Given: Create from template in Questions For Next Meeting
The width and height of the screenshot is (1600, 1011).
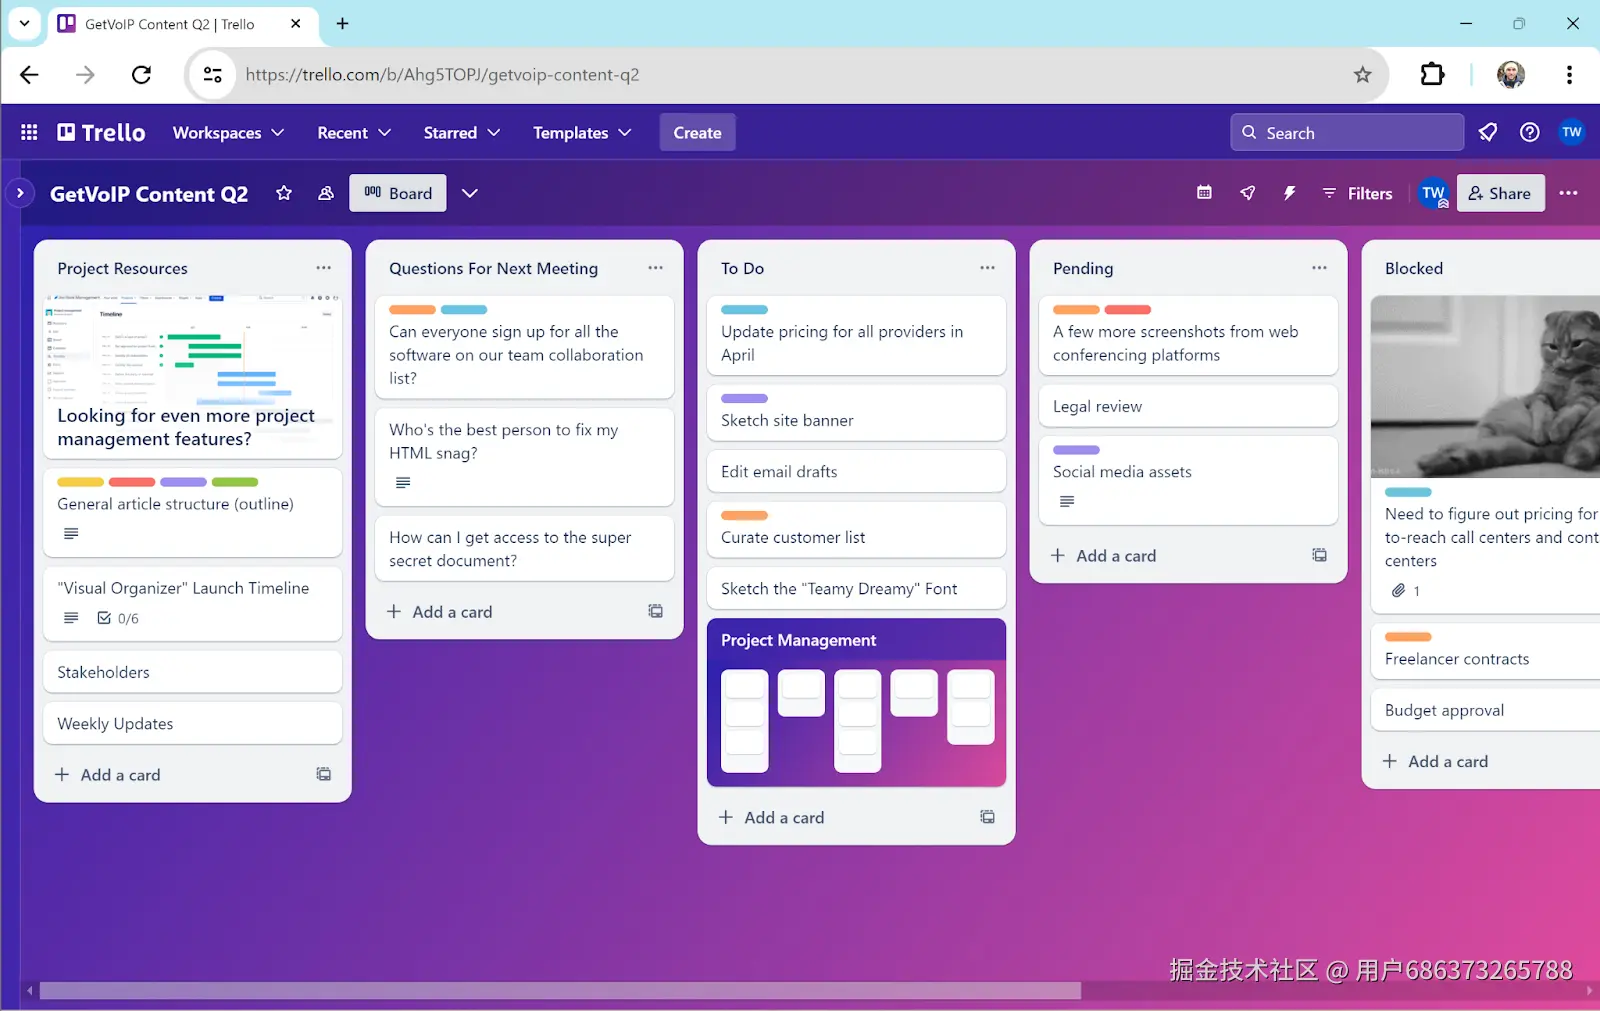Looking at the screenshot, I should [656, 612].
